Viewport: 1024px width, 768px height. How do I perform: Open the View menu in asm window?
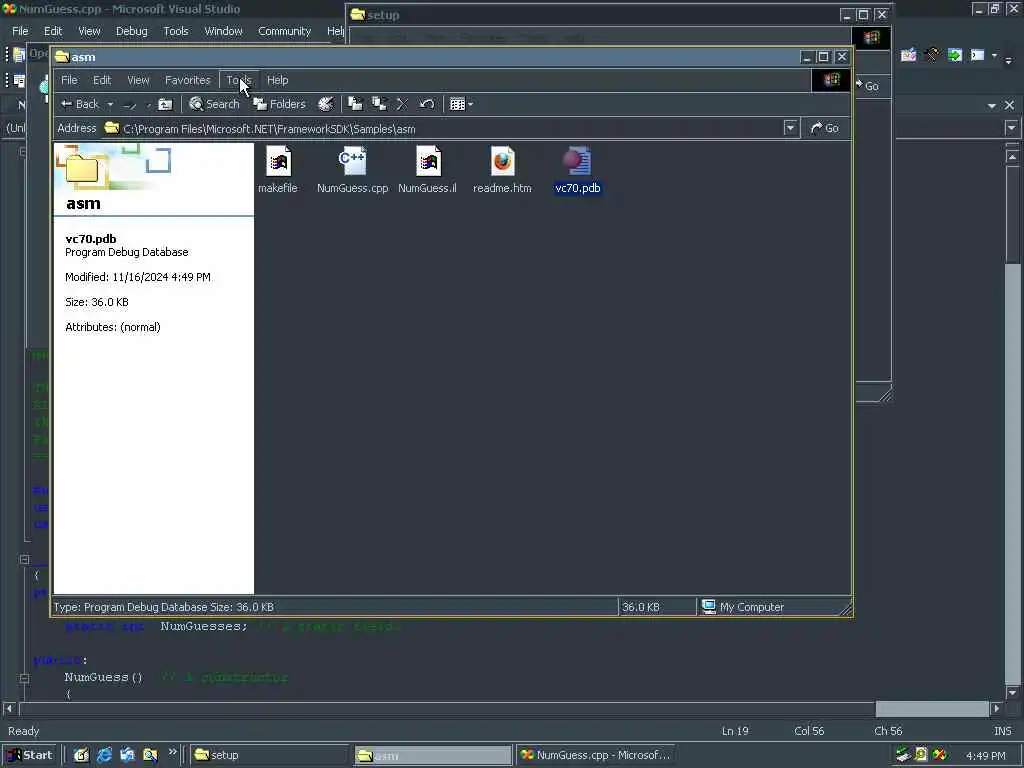click(x=138, y=80)
